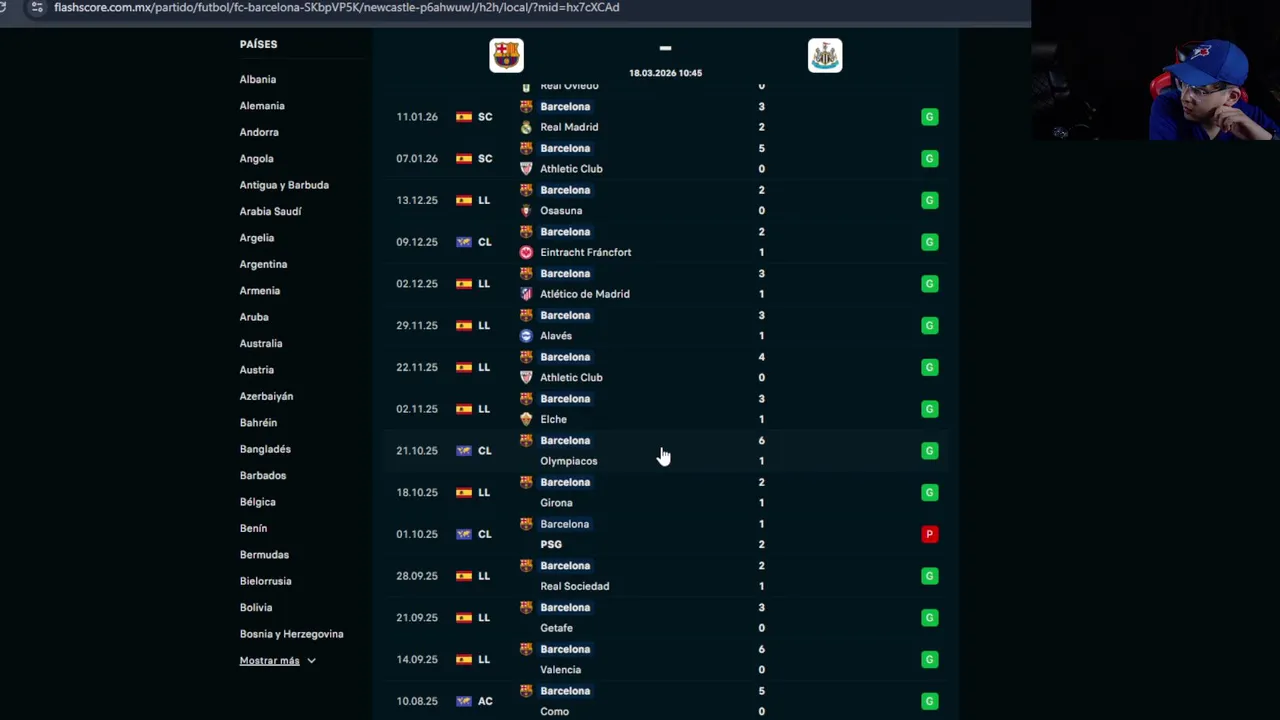The height and width of the screenshot is (720, 1280).
Task: Click Spain flag in 13.12.25 row
Action: pyautogui.click(x=464, y=200)
